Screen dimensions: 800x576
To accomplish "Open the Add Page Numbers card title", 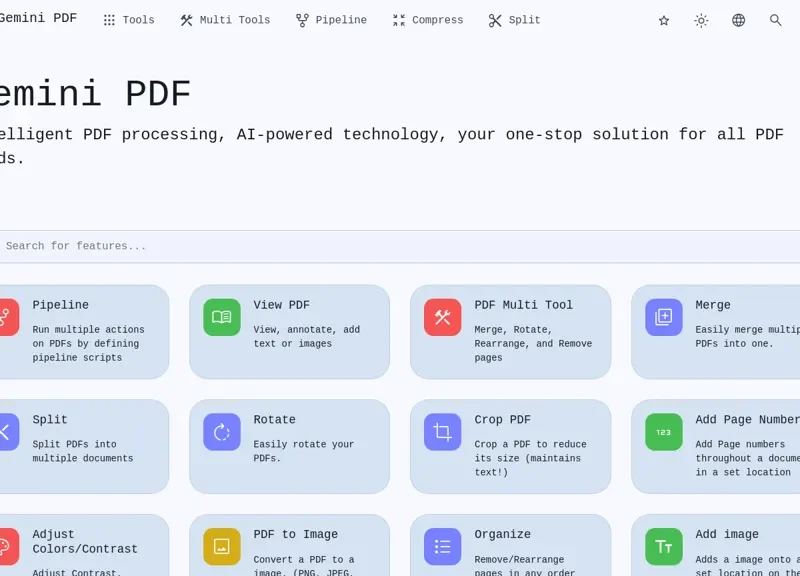I will click(x=747, y=420).
